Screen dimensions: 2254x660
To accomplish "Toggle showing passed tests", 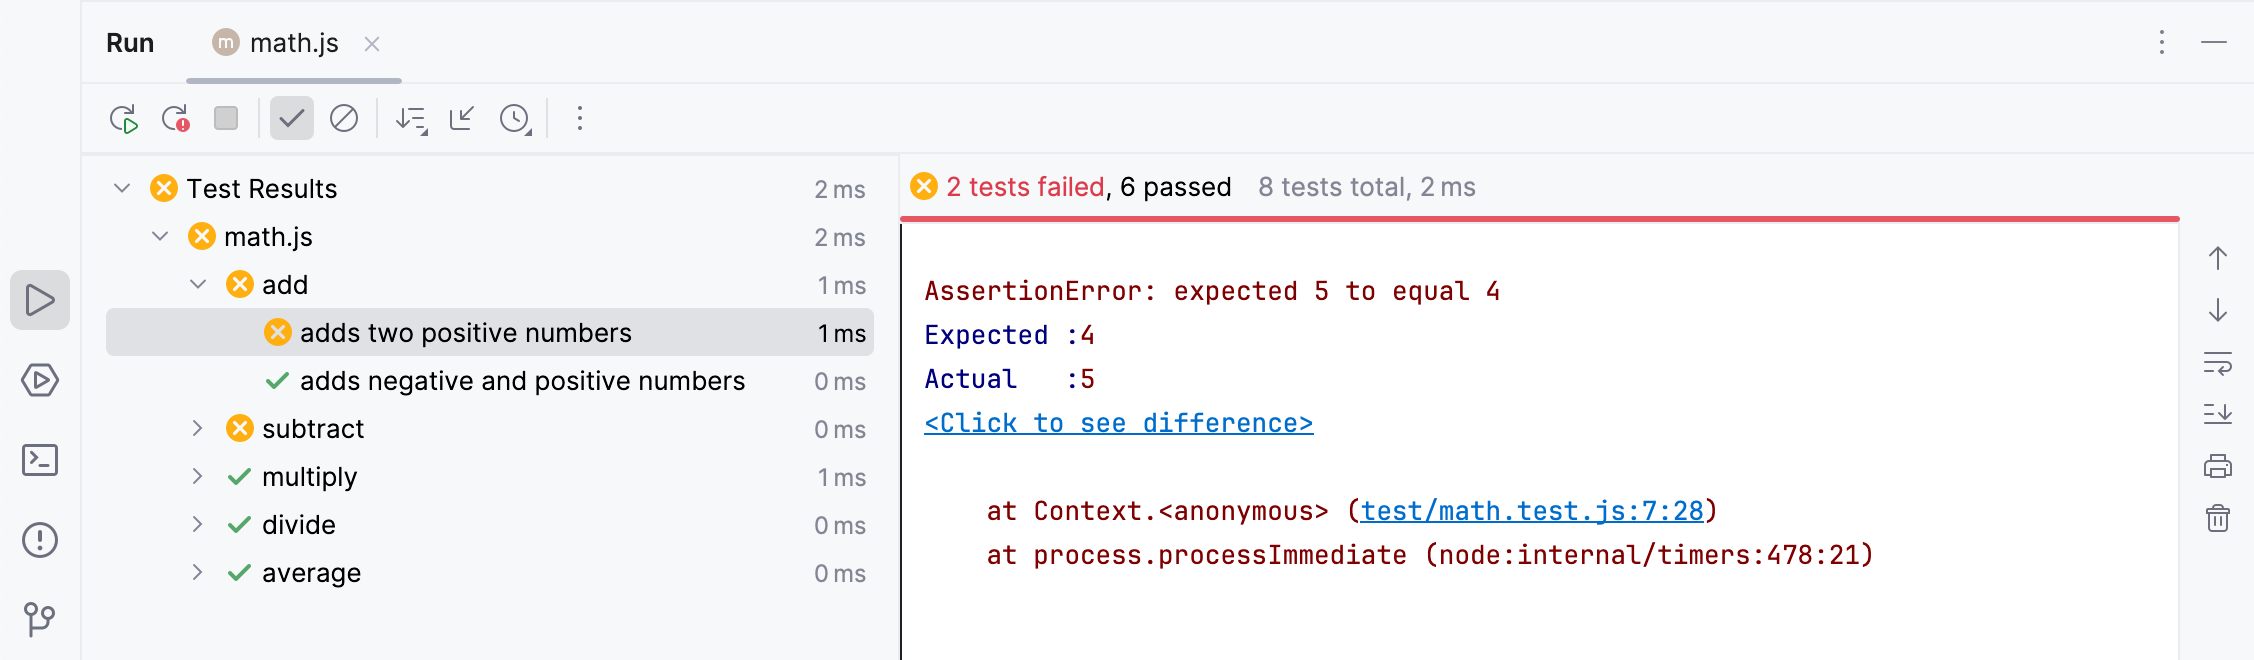I will click(x=290, y=118).
